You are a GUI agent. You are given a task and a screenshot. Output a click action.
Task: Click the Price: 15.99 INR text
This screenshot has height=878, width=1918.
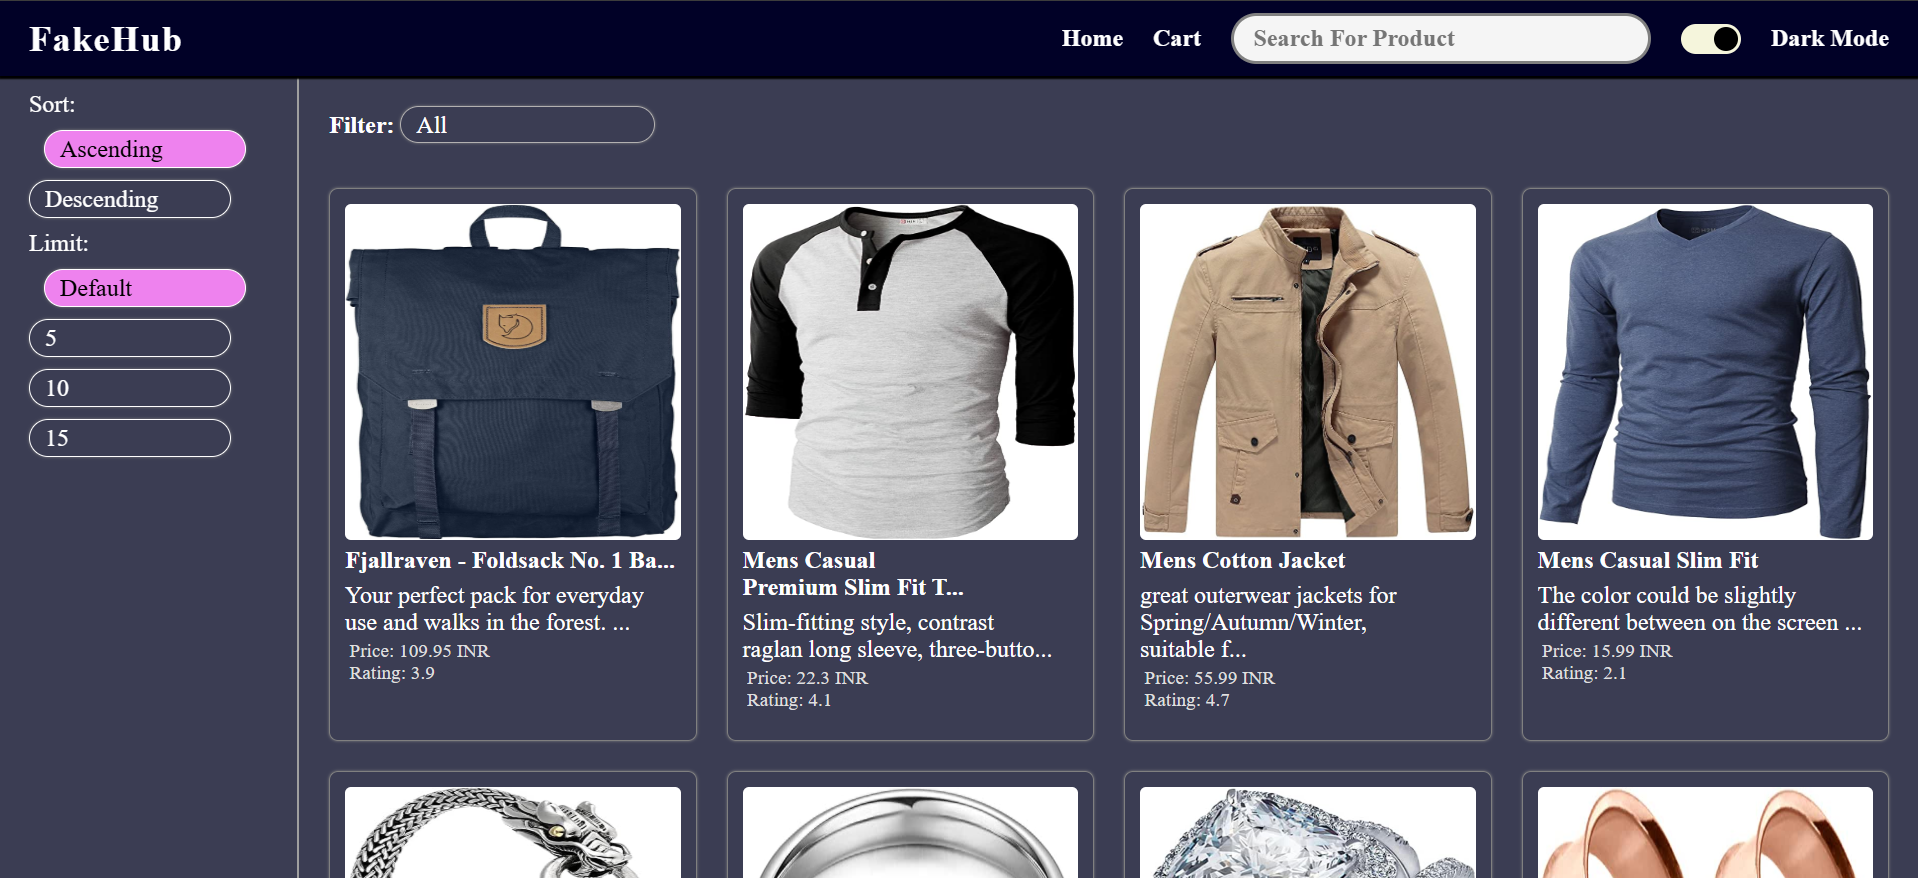1607,651
